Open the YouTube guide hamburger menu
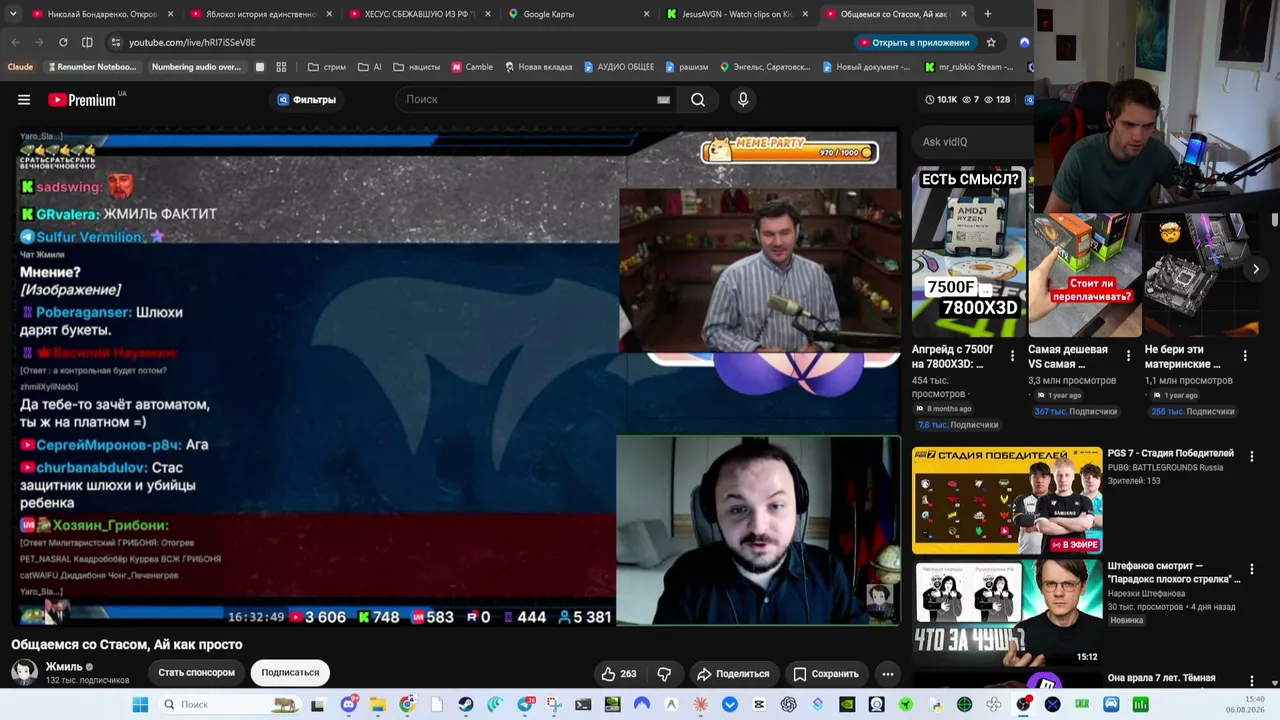The height and width of the screenshot is (720, 1280). point(24,100)
